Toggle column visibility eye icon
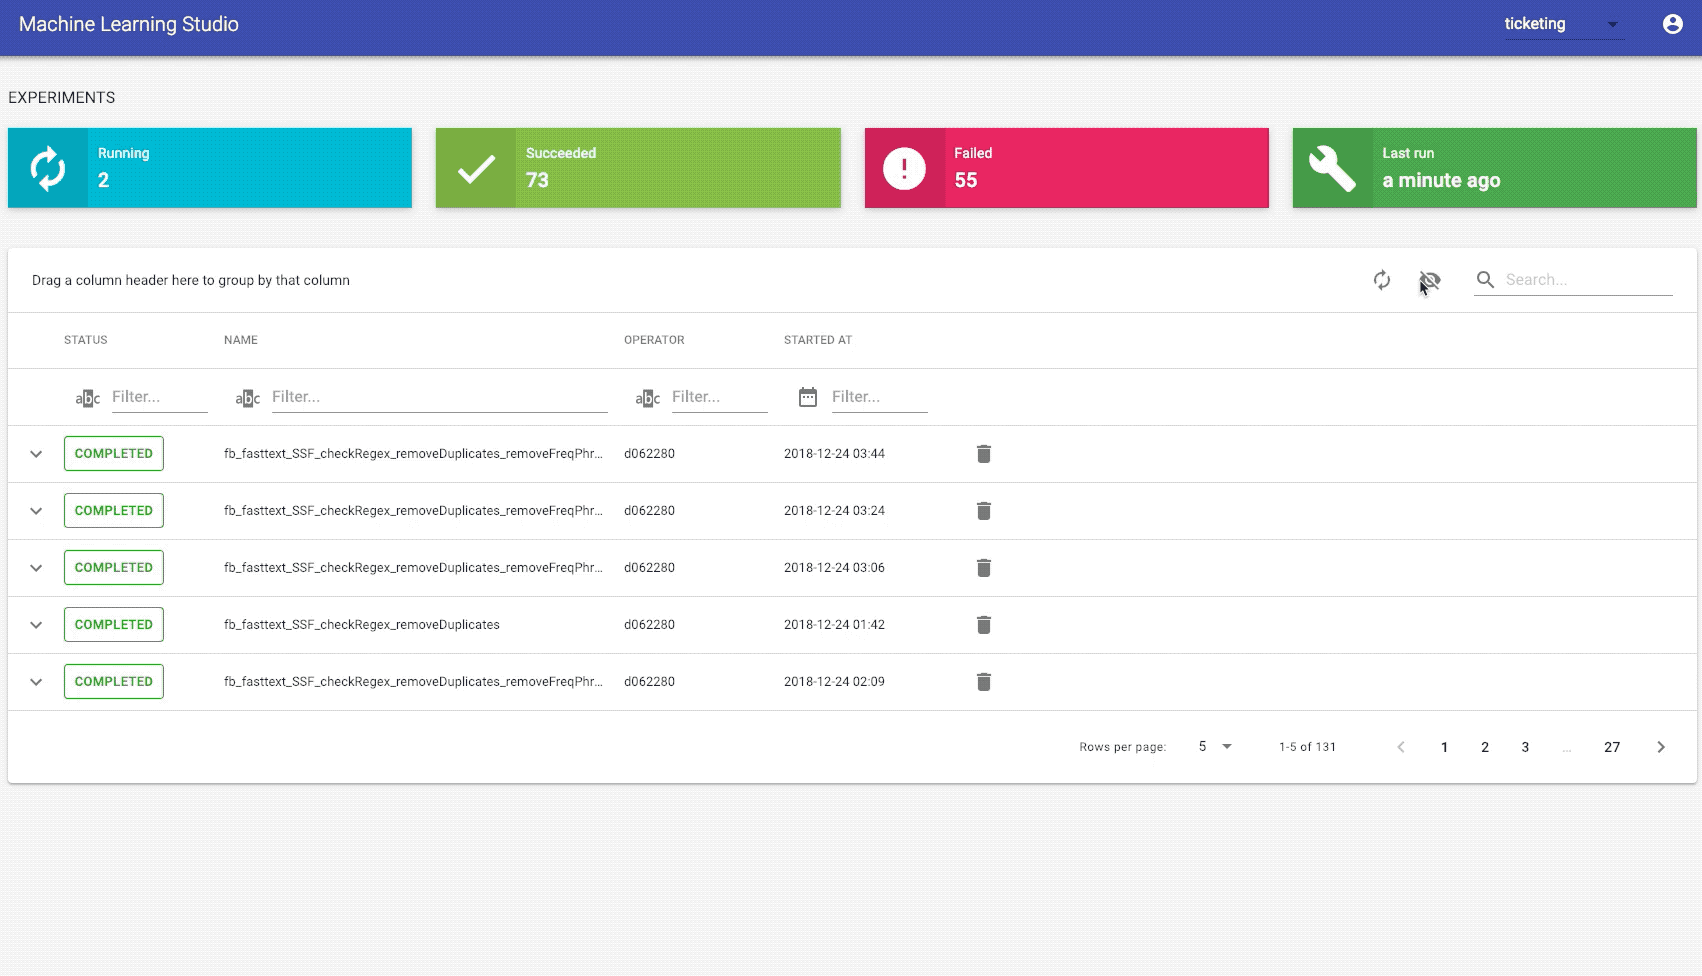The width and height of the screenshot is (1702, 976). 1430,280
